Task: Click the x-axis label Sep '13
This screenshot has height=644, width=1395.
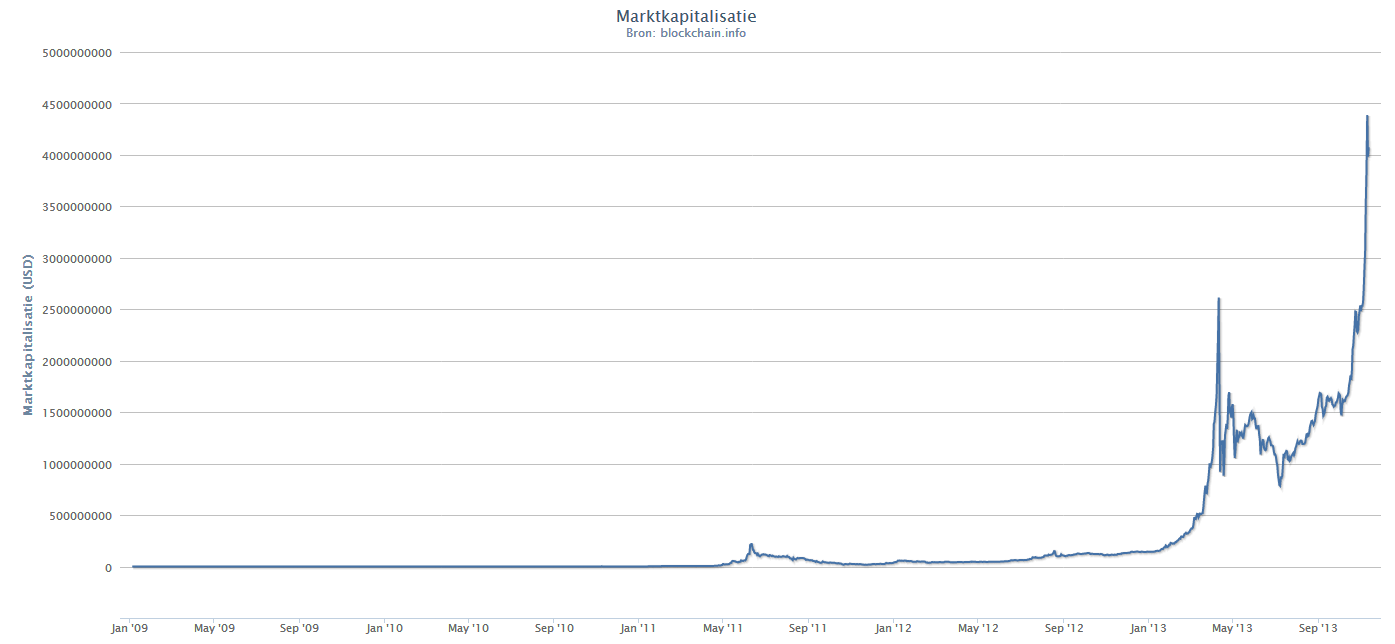Action: (1318, 629)
